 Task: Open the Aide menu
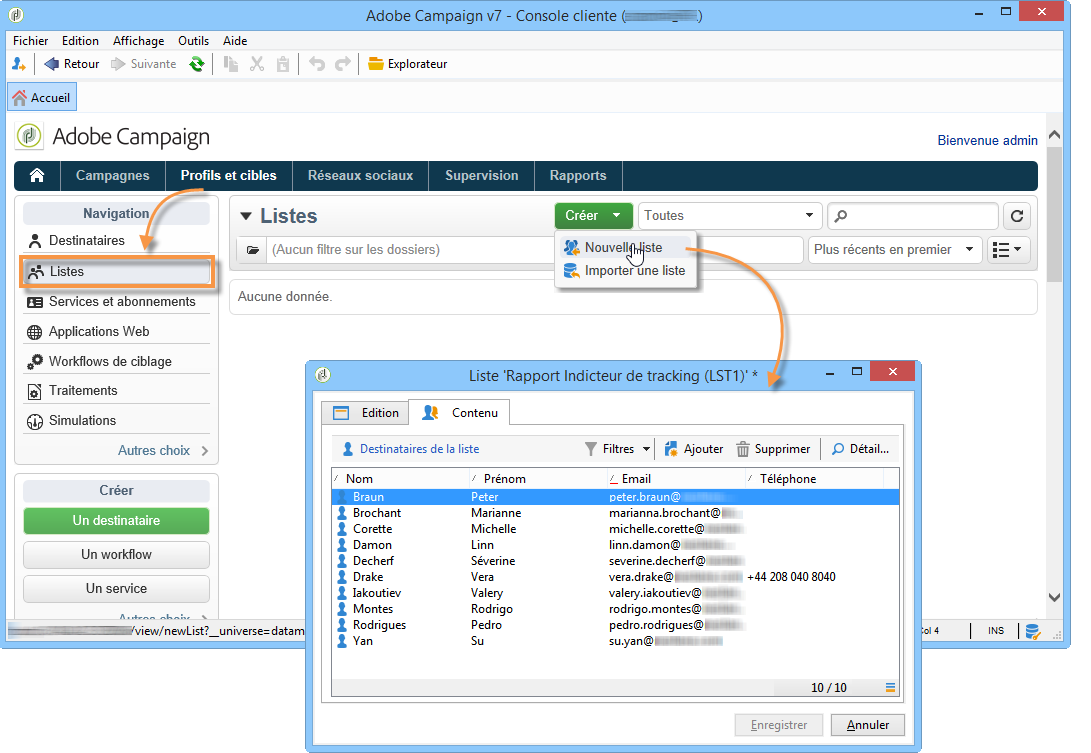[235, 40]
